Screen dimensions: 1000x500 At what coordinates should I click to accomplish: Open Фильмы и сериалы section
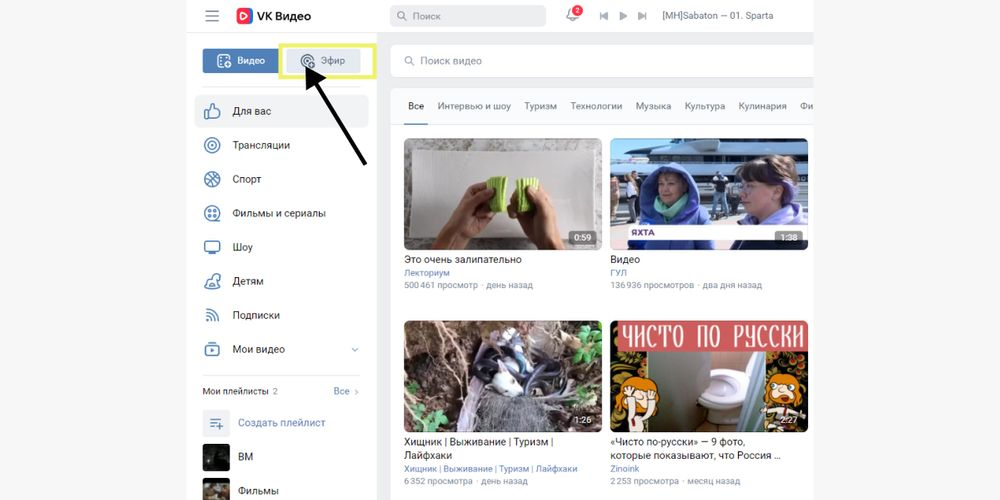[278, 213]
